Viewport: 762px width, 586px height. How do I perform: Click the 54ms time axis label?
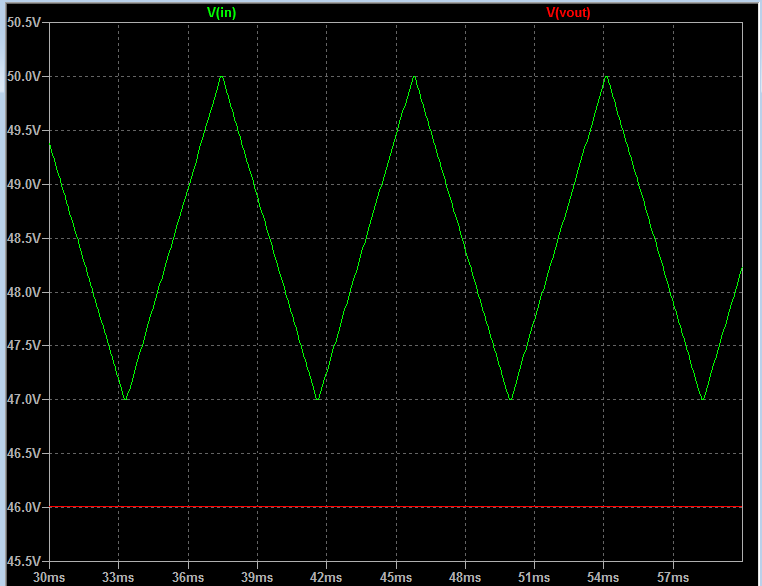[x=603, y=577]
